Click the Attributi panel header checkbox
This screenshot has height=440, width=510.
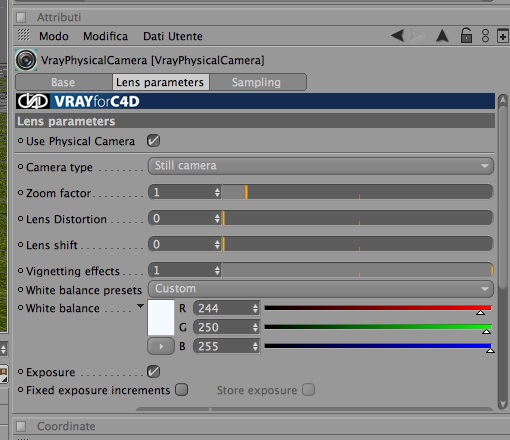tap(21, 17)
